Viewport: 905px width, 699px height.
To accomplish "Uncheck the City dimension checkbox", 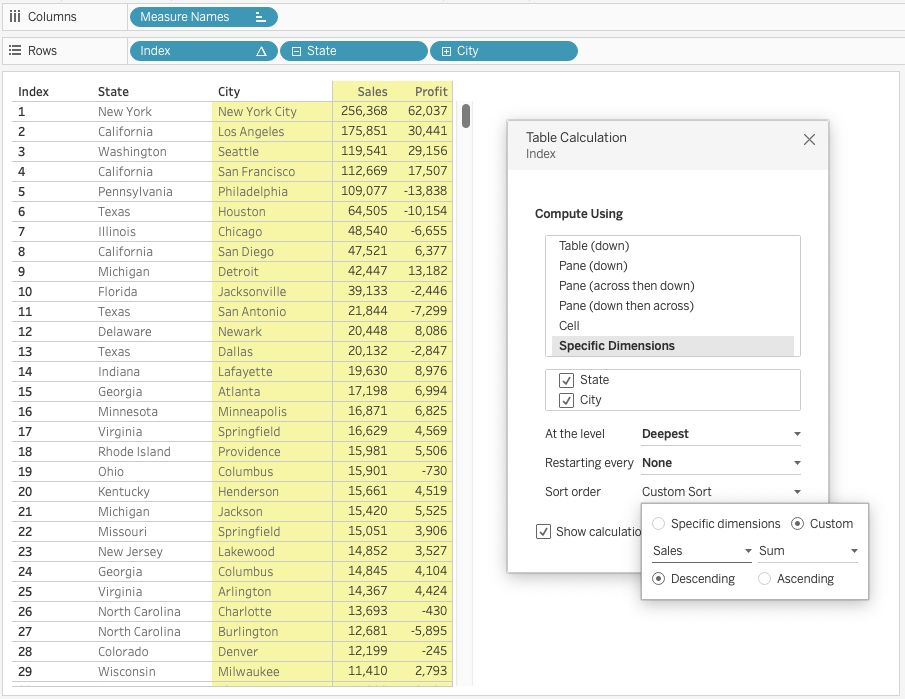I will point(566,400).
